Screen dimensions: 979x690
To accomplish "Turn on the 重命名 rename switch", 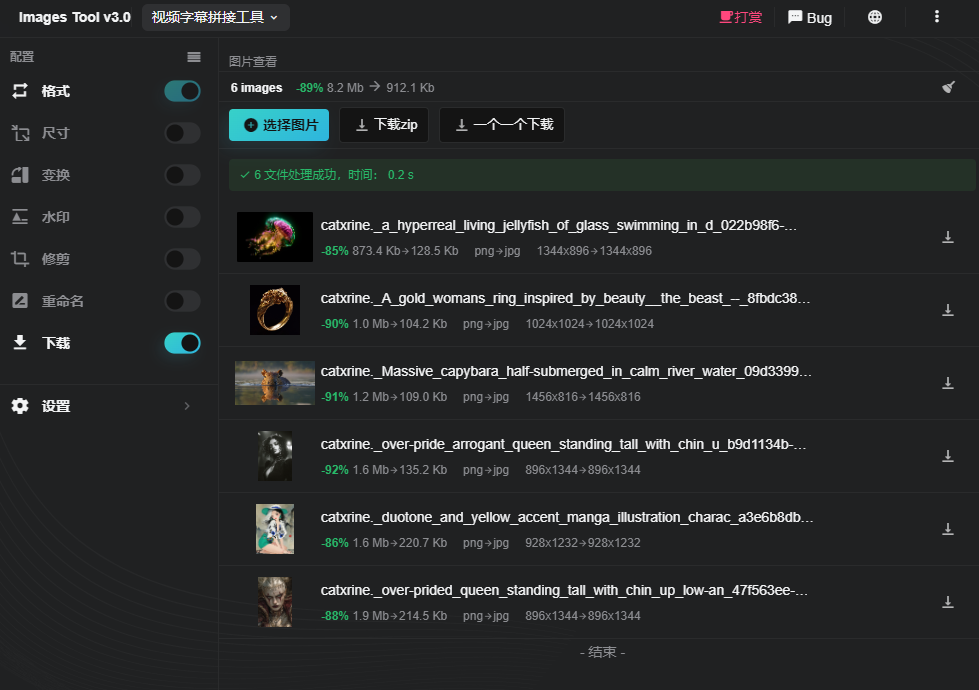I will pos(182,301).
